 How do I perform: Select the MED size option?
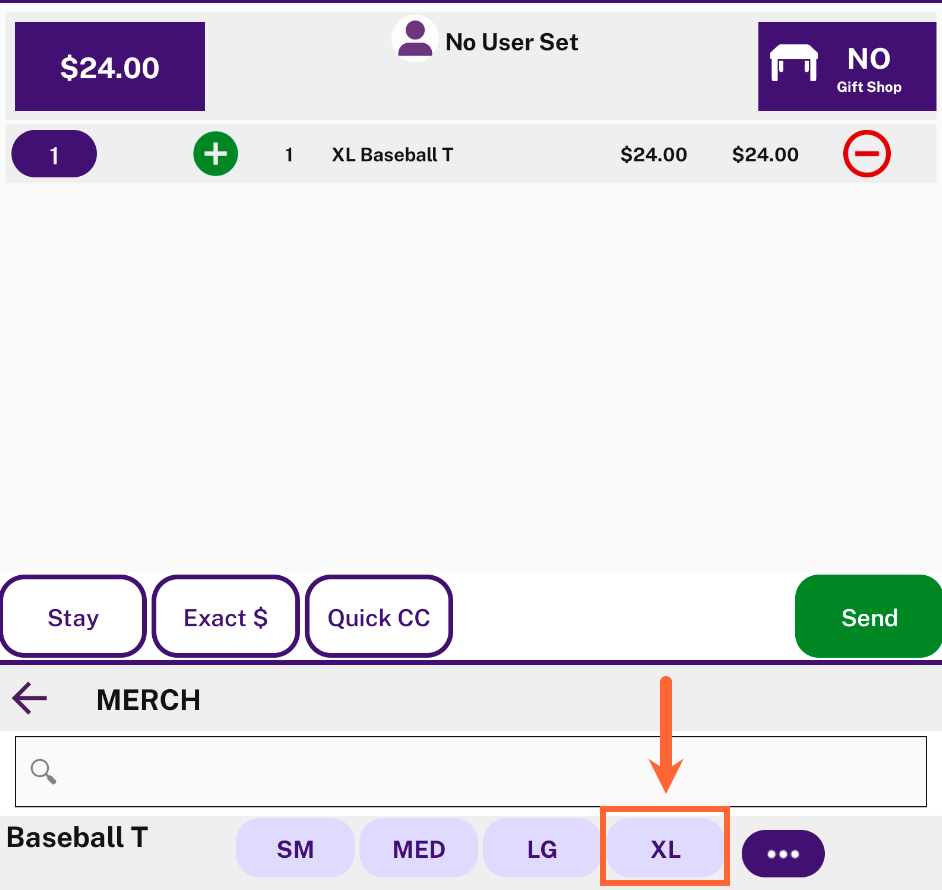pos(419,848)
